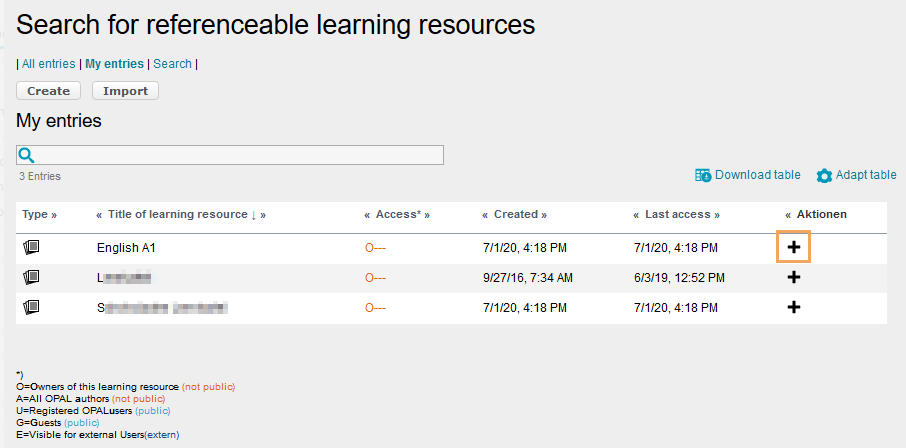Viewport: 906px width, 448px height.
Task: Select the My entries tab
Action: [114, 64]
